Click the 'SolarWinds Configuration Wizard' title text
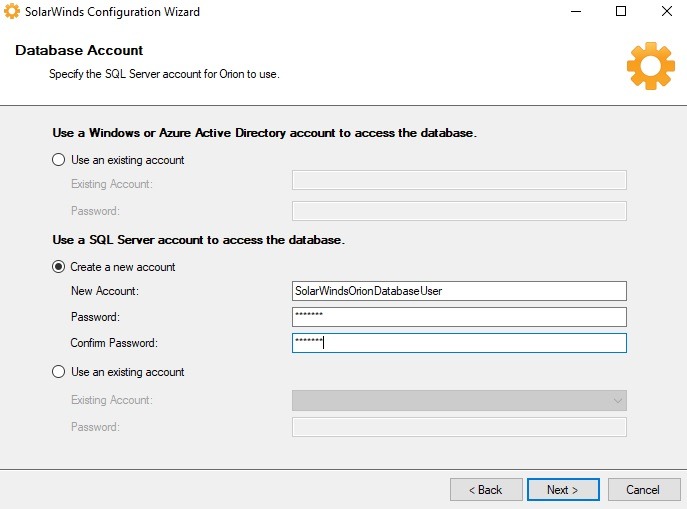687x509 pixels. tap(112, 12)
